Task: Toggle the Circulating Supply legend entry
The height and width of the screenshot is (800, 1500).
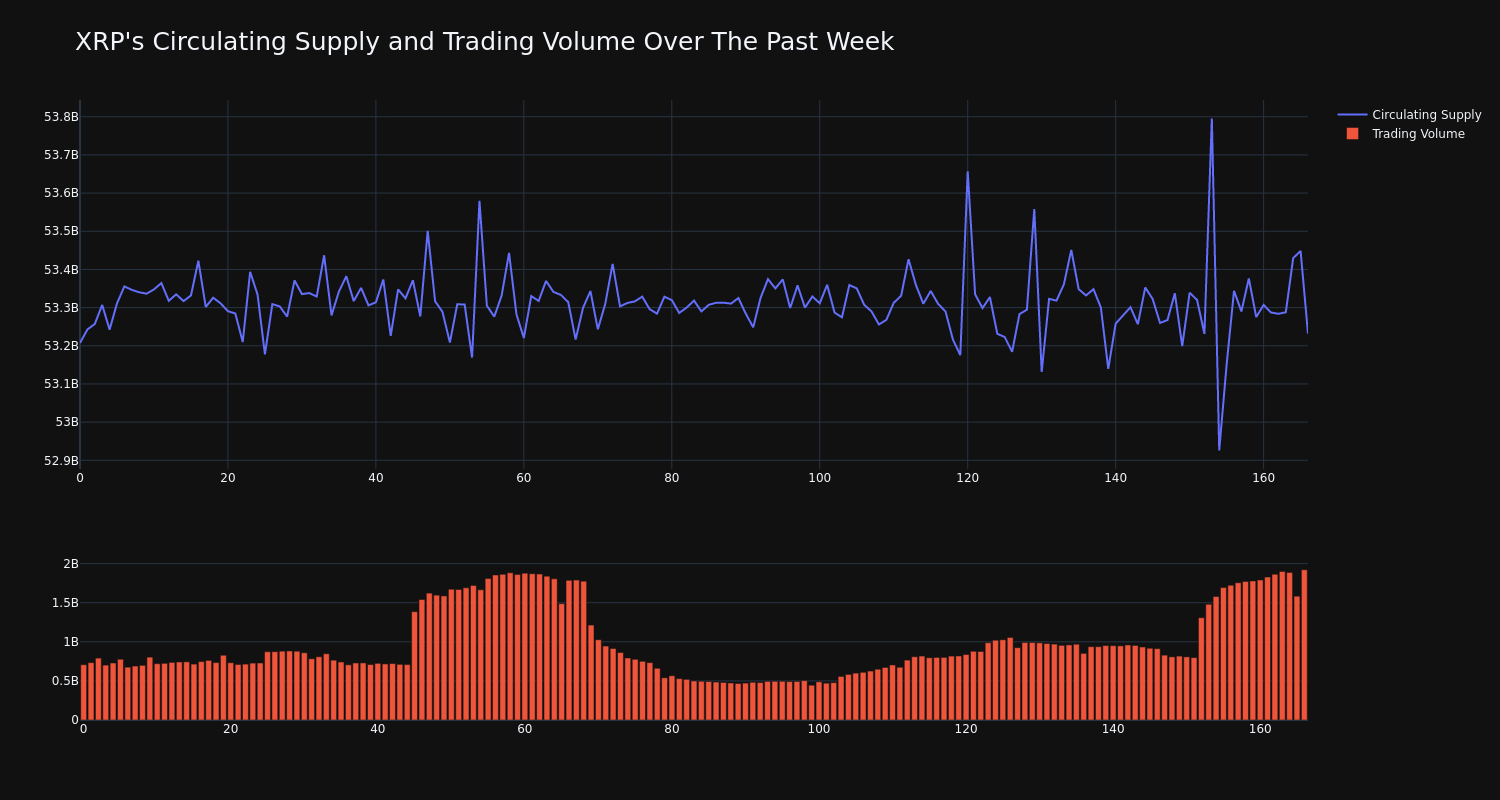Action: pos(1410,115)
